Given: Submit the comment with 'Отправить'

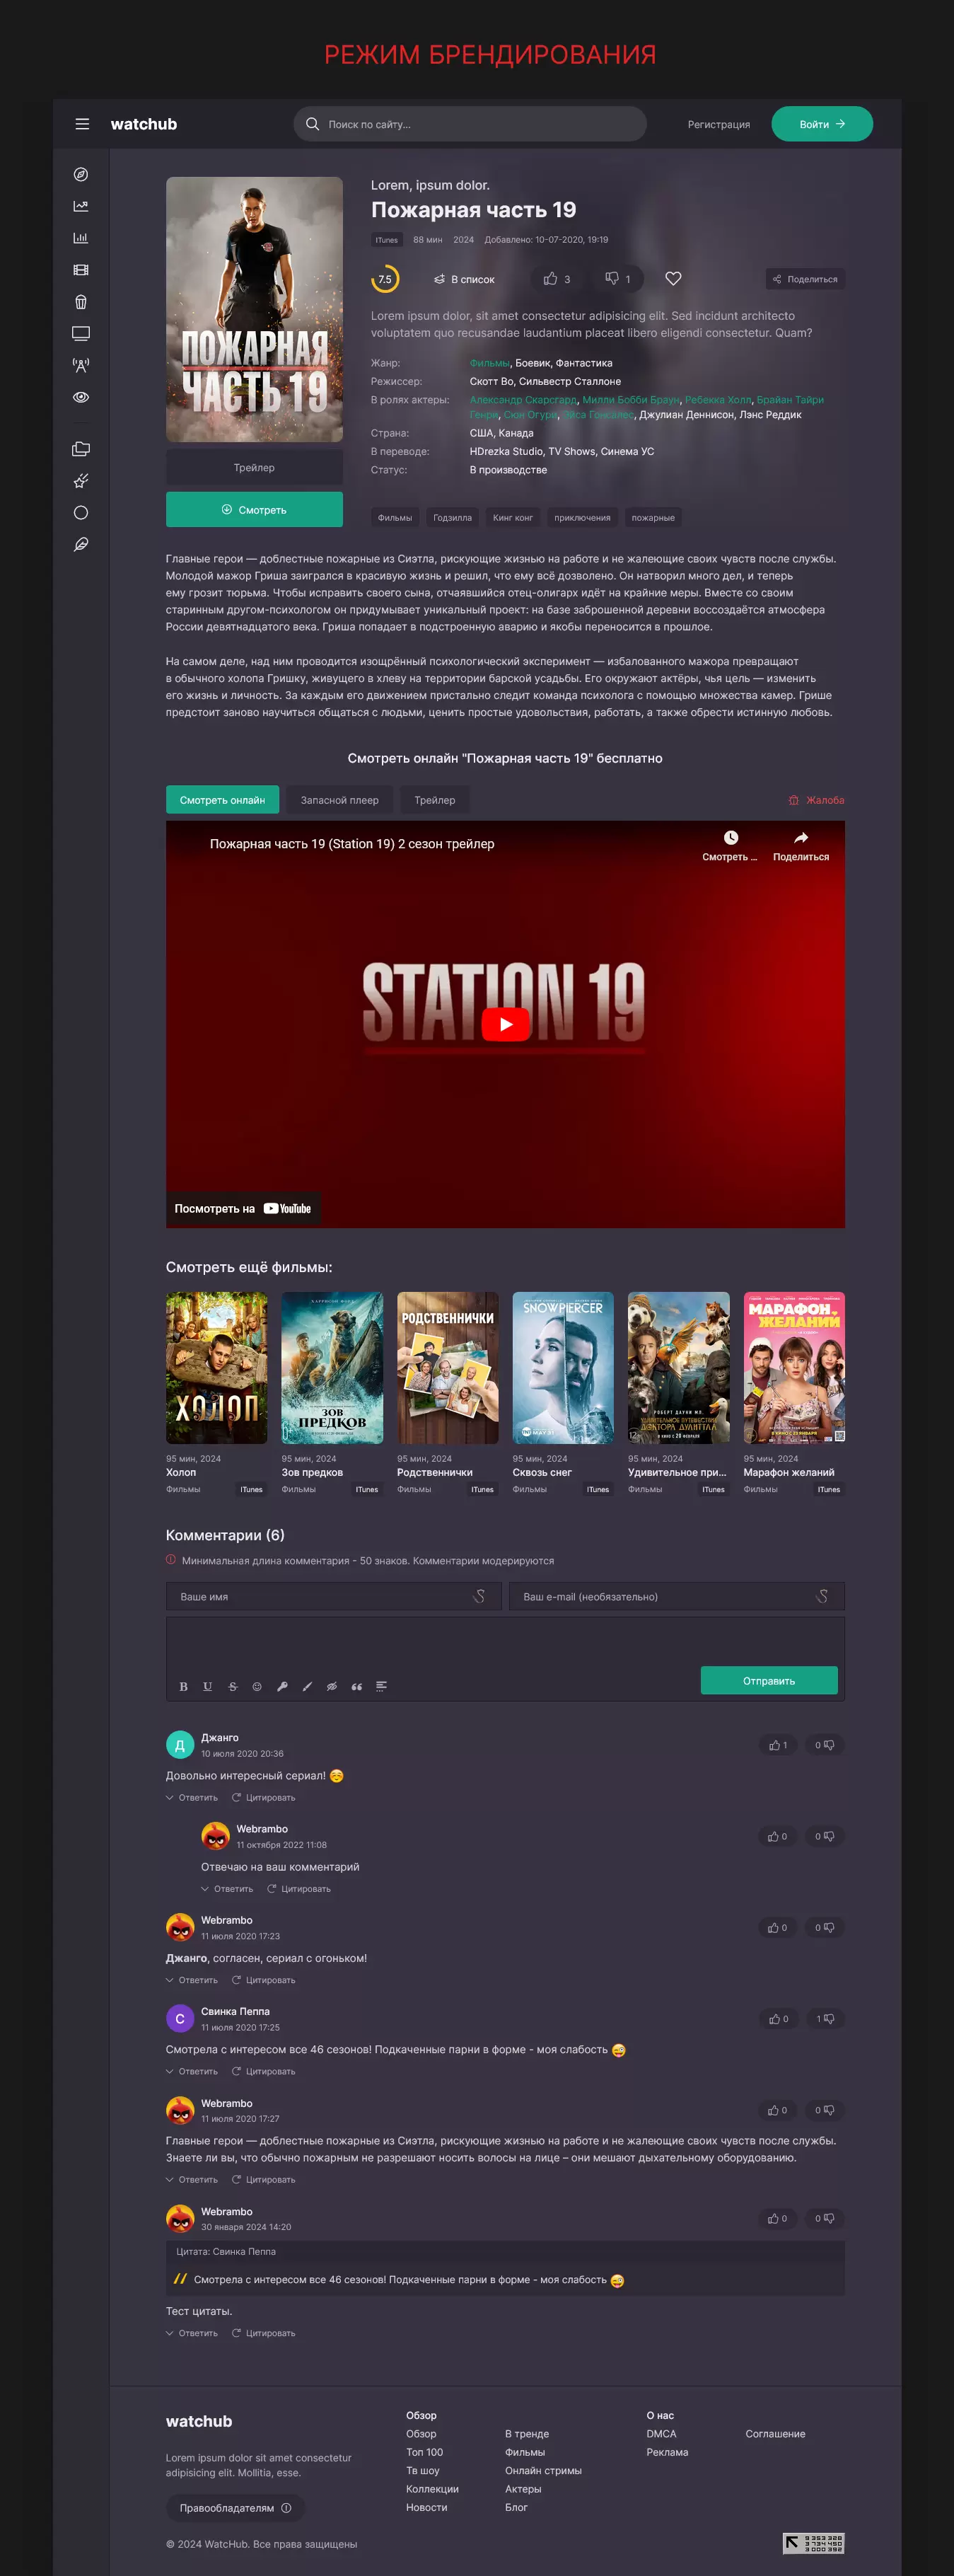Looking at the screenshot, I should (x=769, y=1680).
